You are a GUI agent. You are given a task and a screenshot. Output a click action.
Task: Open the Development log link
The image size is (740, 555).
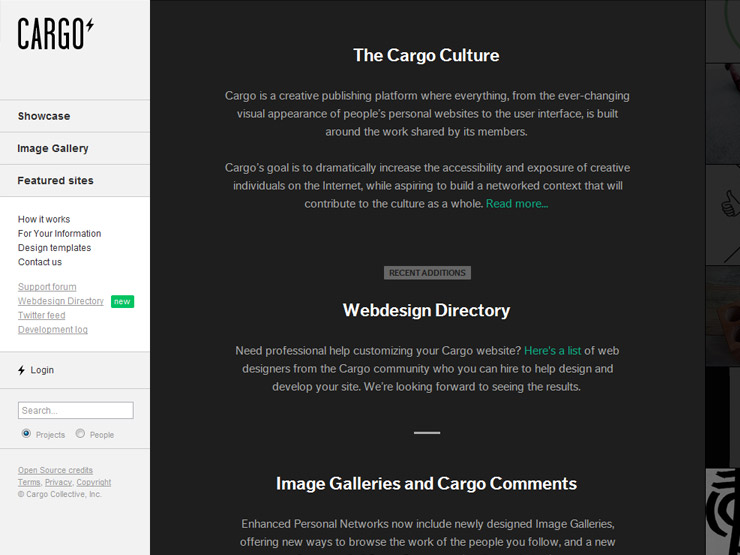coord(53,329)
